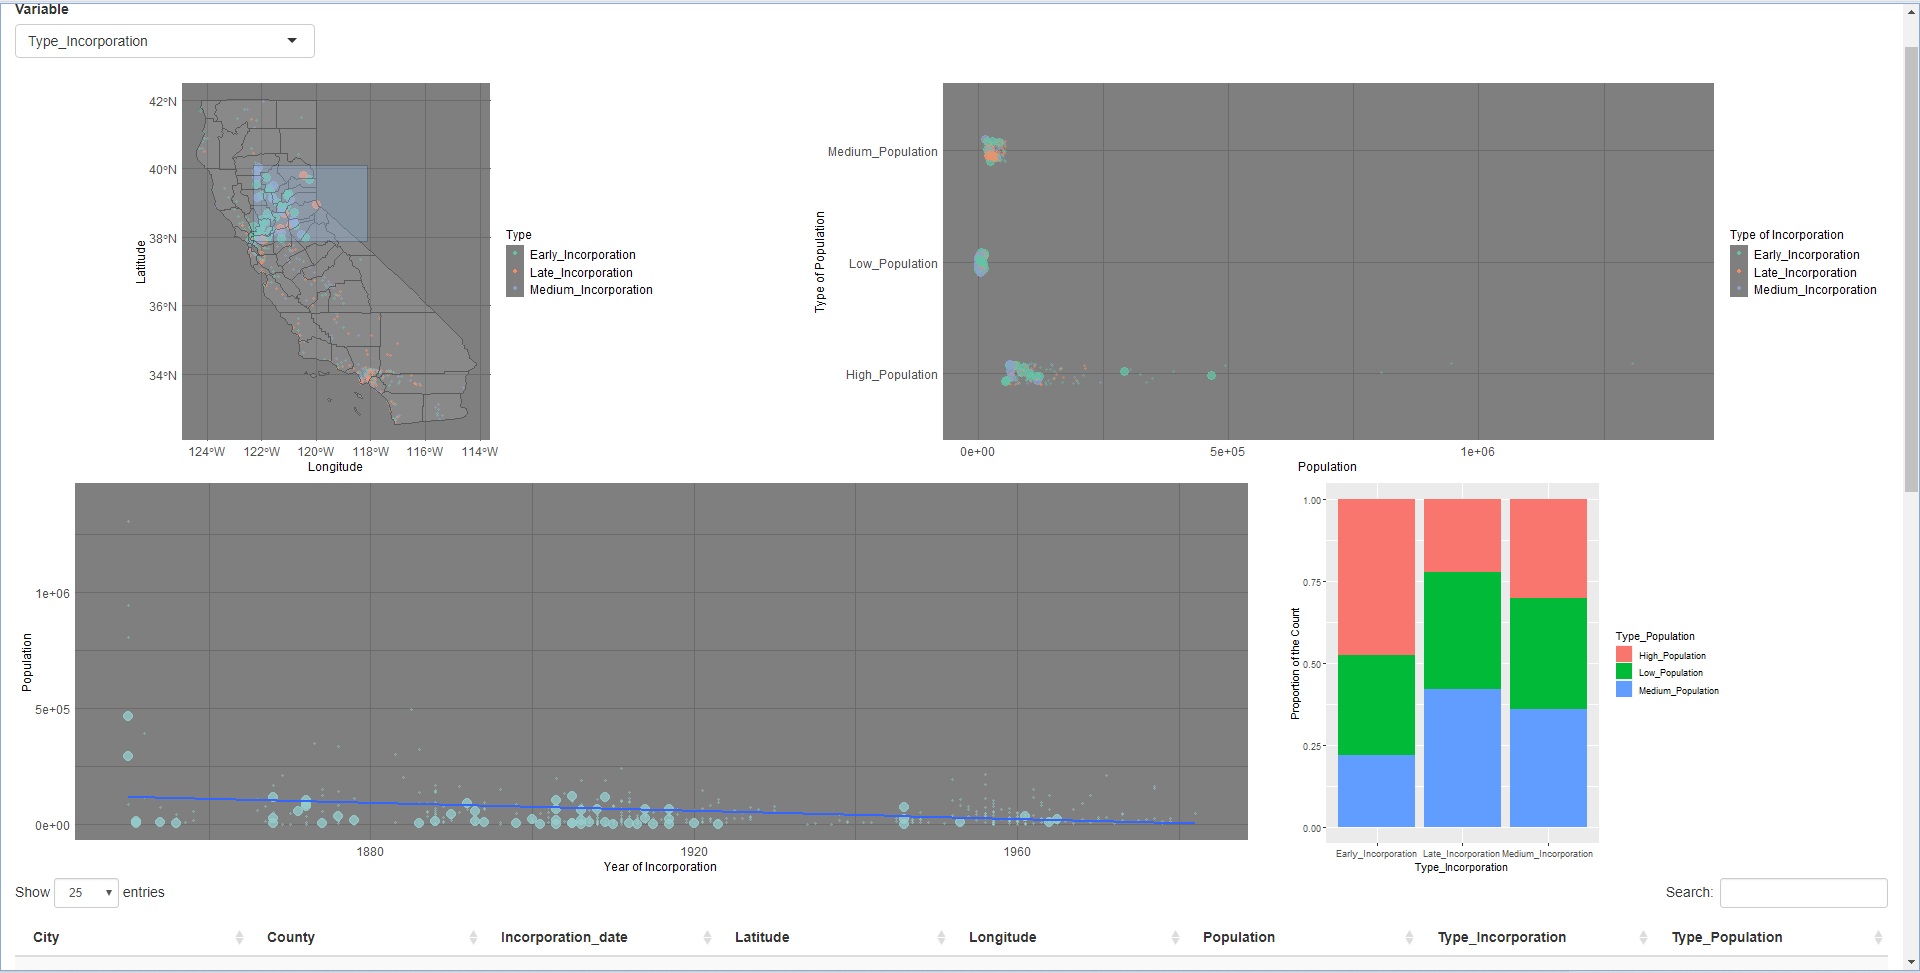
Task: Click the Year of Incorporation axis title
Action: (660, 867)
